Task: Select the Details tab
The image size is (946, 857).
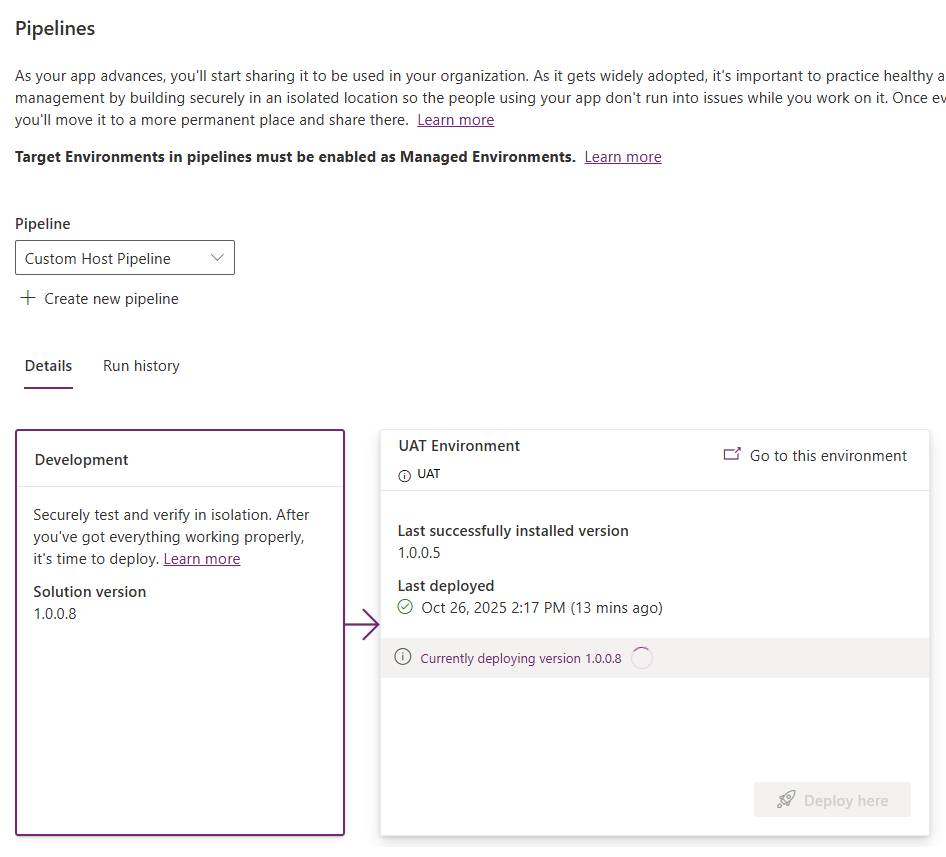Action: [48, 366]
